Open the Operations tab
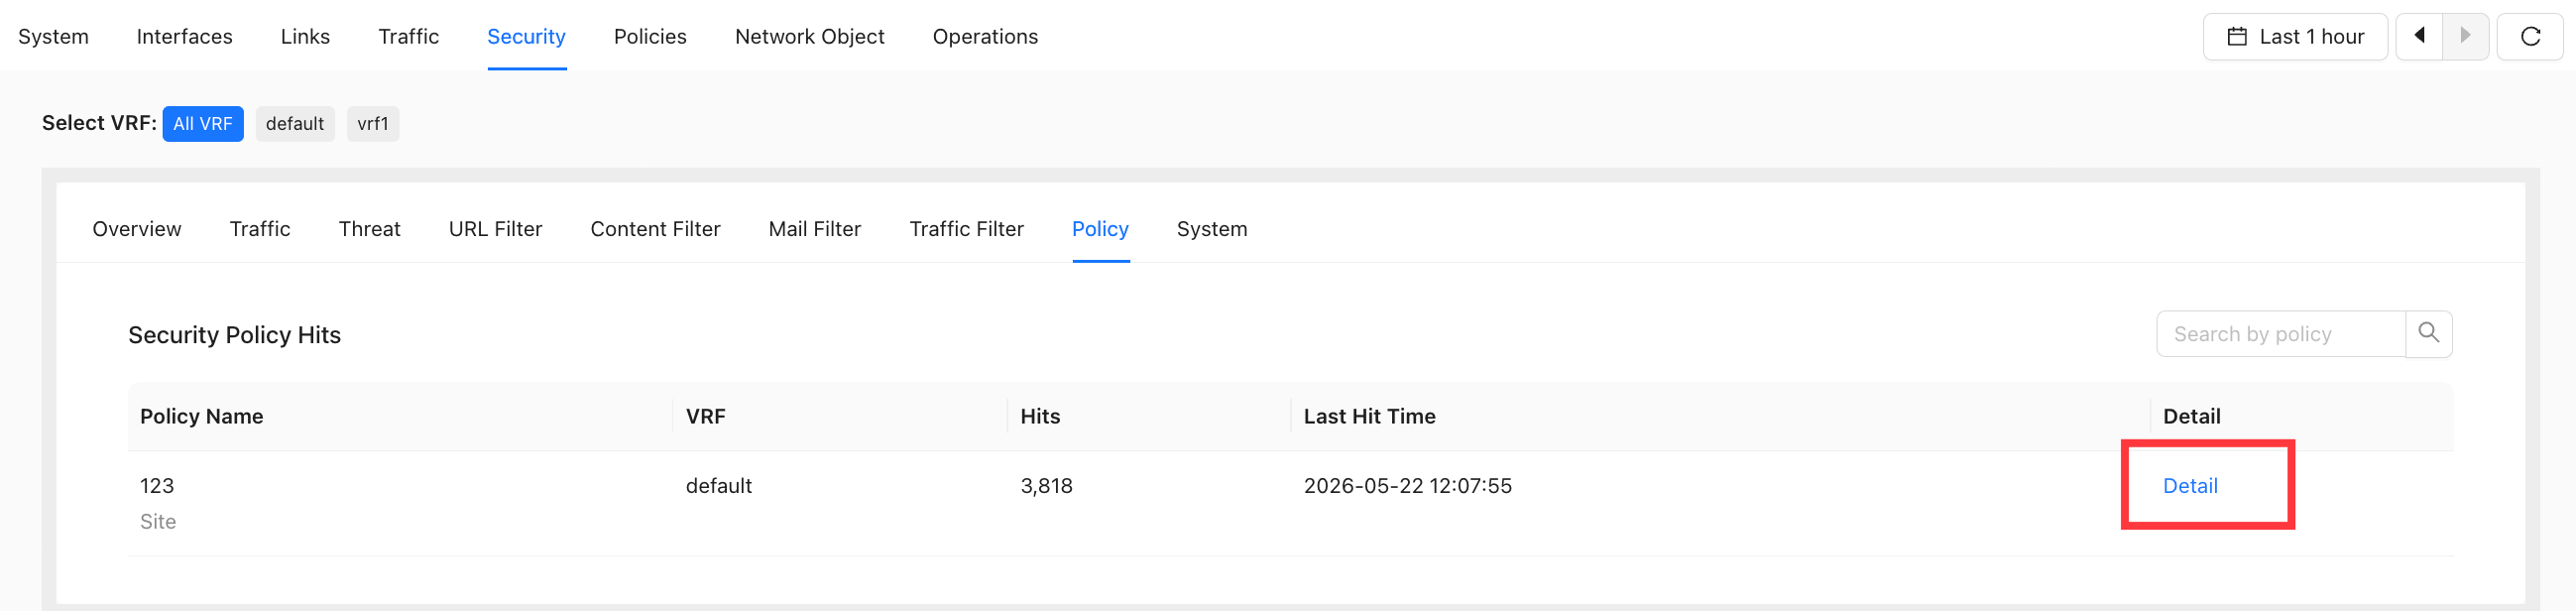 tap(985, 37)
